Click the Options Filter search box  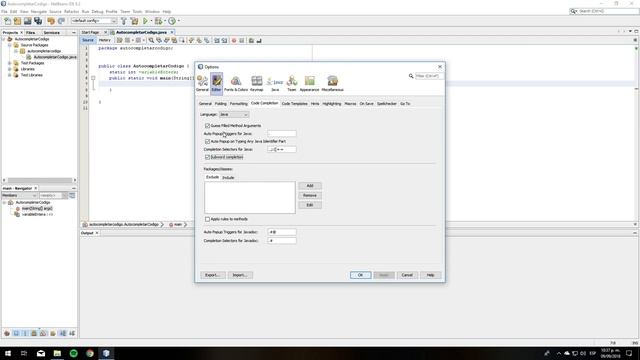[x=429, y=76]
